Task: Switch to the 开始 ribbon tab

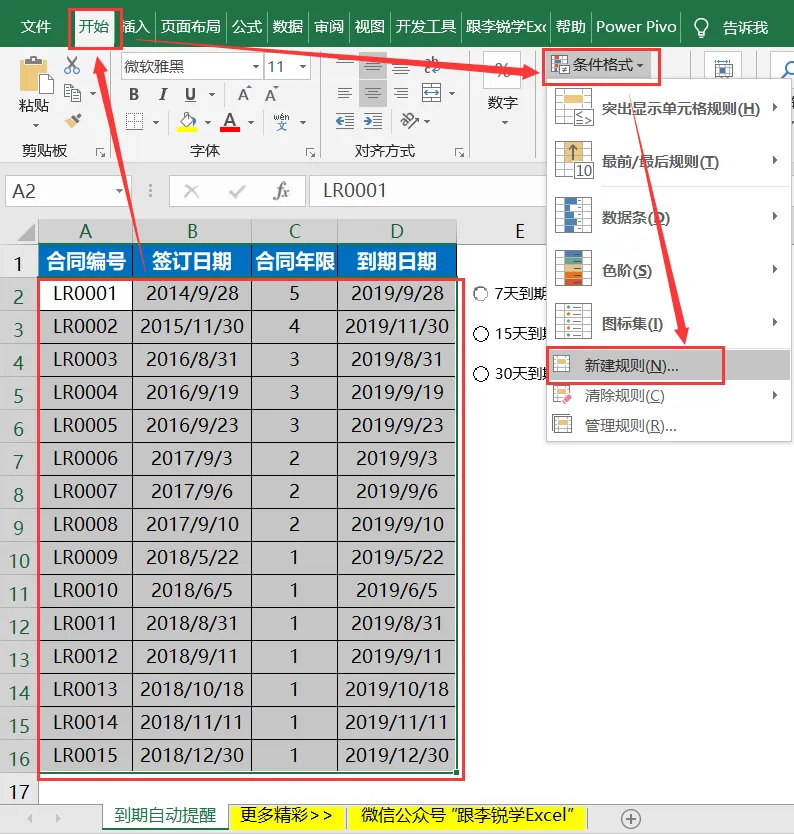Action: (94, 26)
